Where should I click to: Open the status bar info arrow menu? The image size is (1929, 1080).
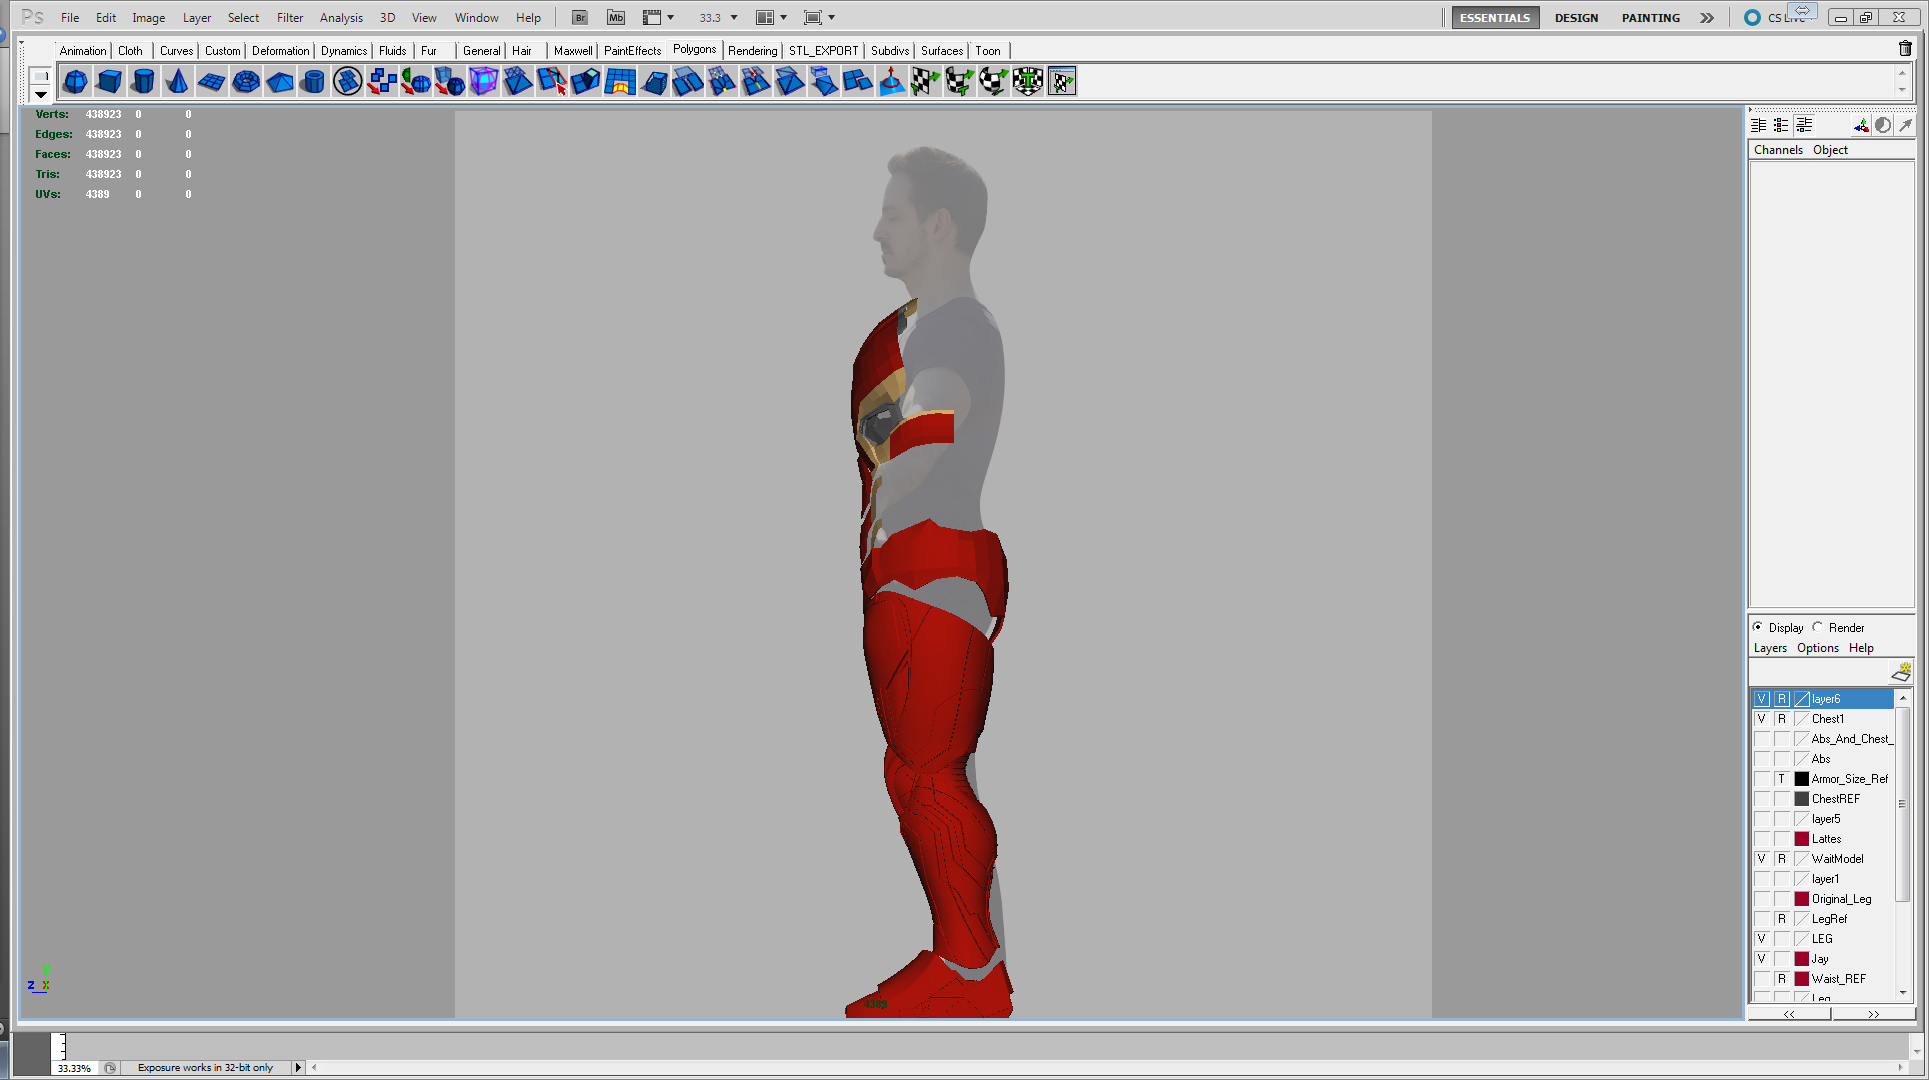pyautogui.click(x=298, y=1067)
